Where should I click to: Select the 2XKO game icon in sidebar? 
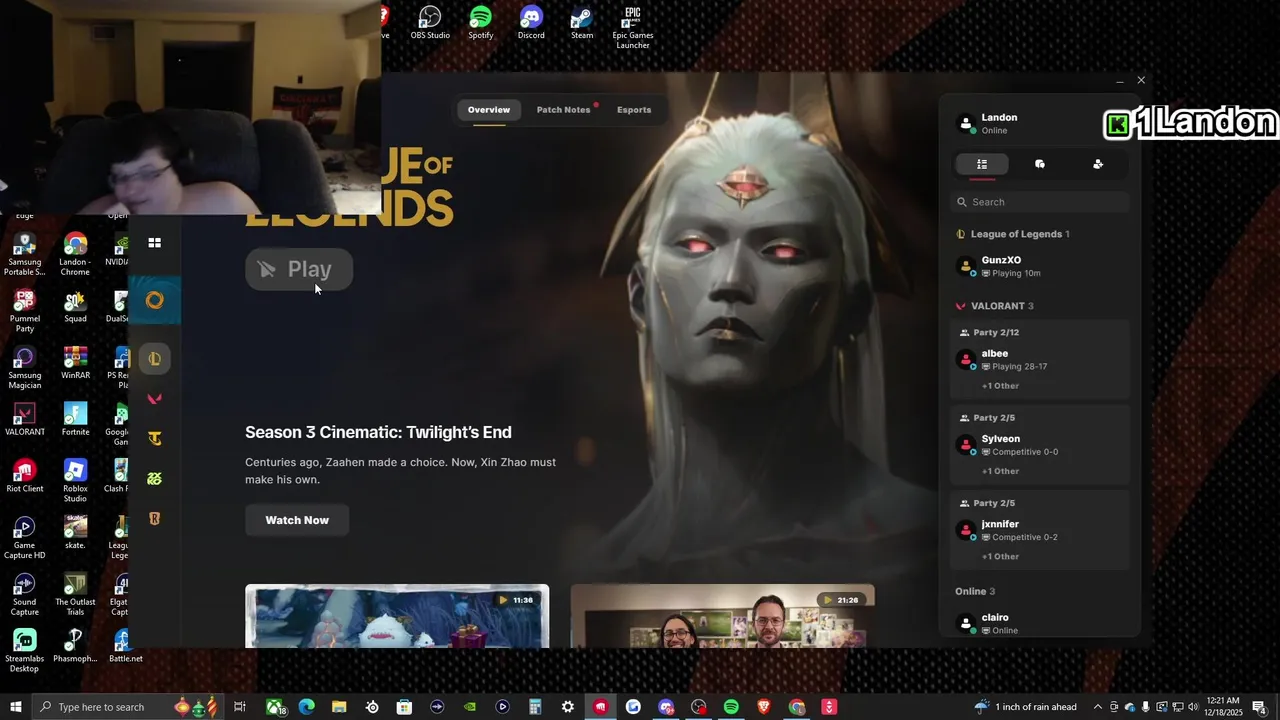coord(155,479)
